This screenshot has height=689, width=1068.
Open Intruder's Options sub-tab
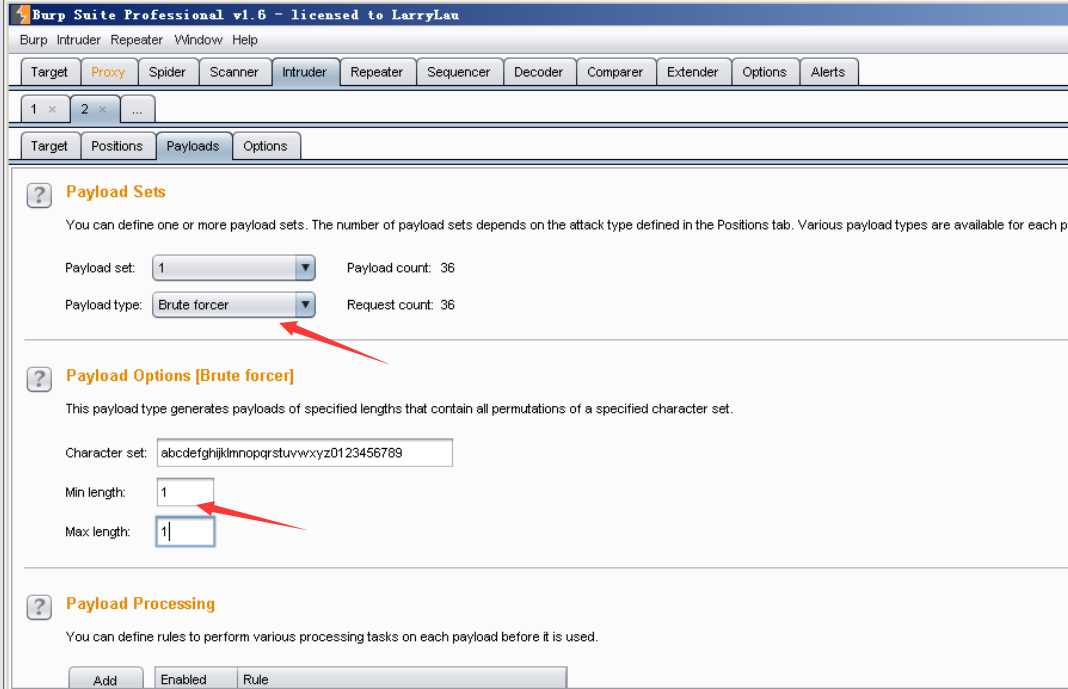(265, 146)
